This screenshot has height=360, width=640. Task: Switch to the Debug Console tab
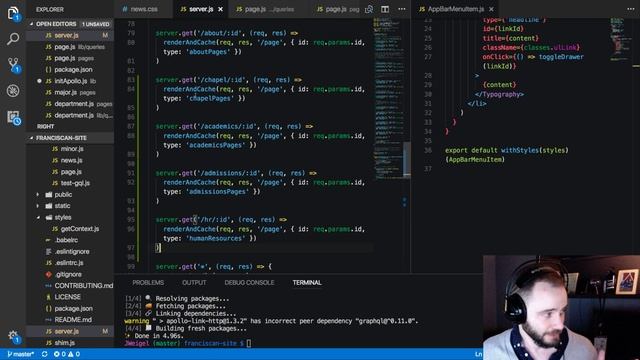tap(249, 282)
